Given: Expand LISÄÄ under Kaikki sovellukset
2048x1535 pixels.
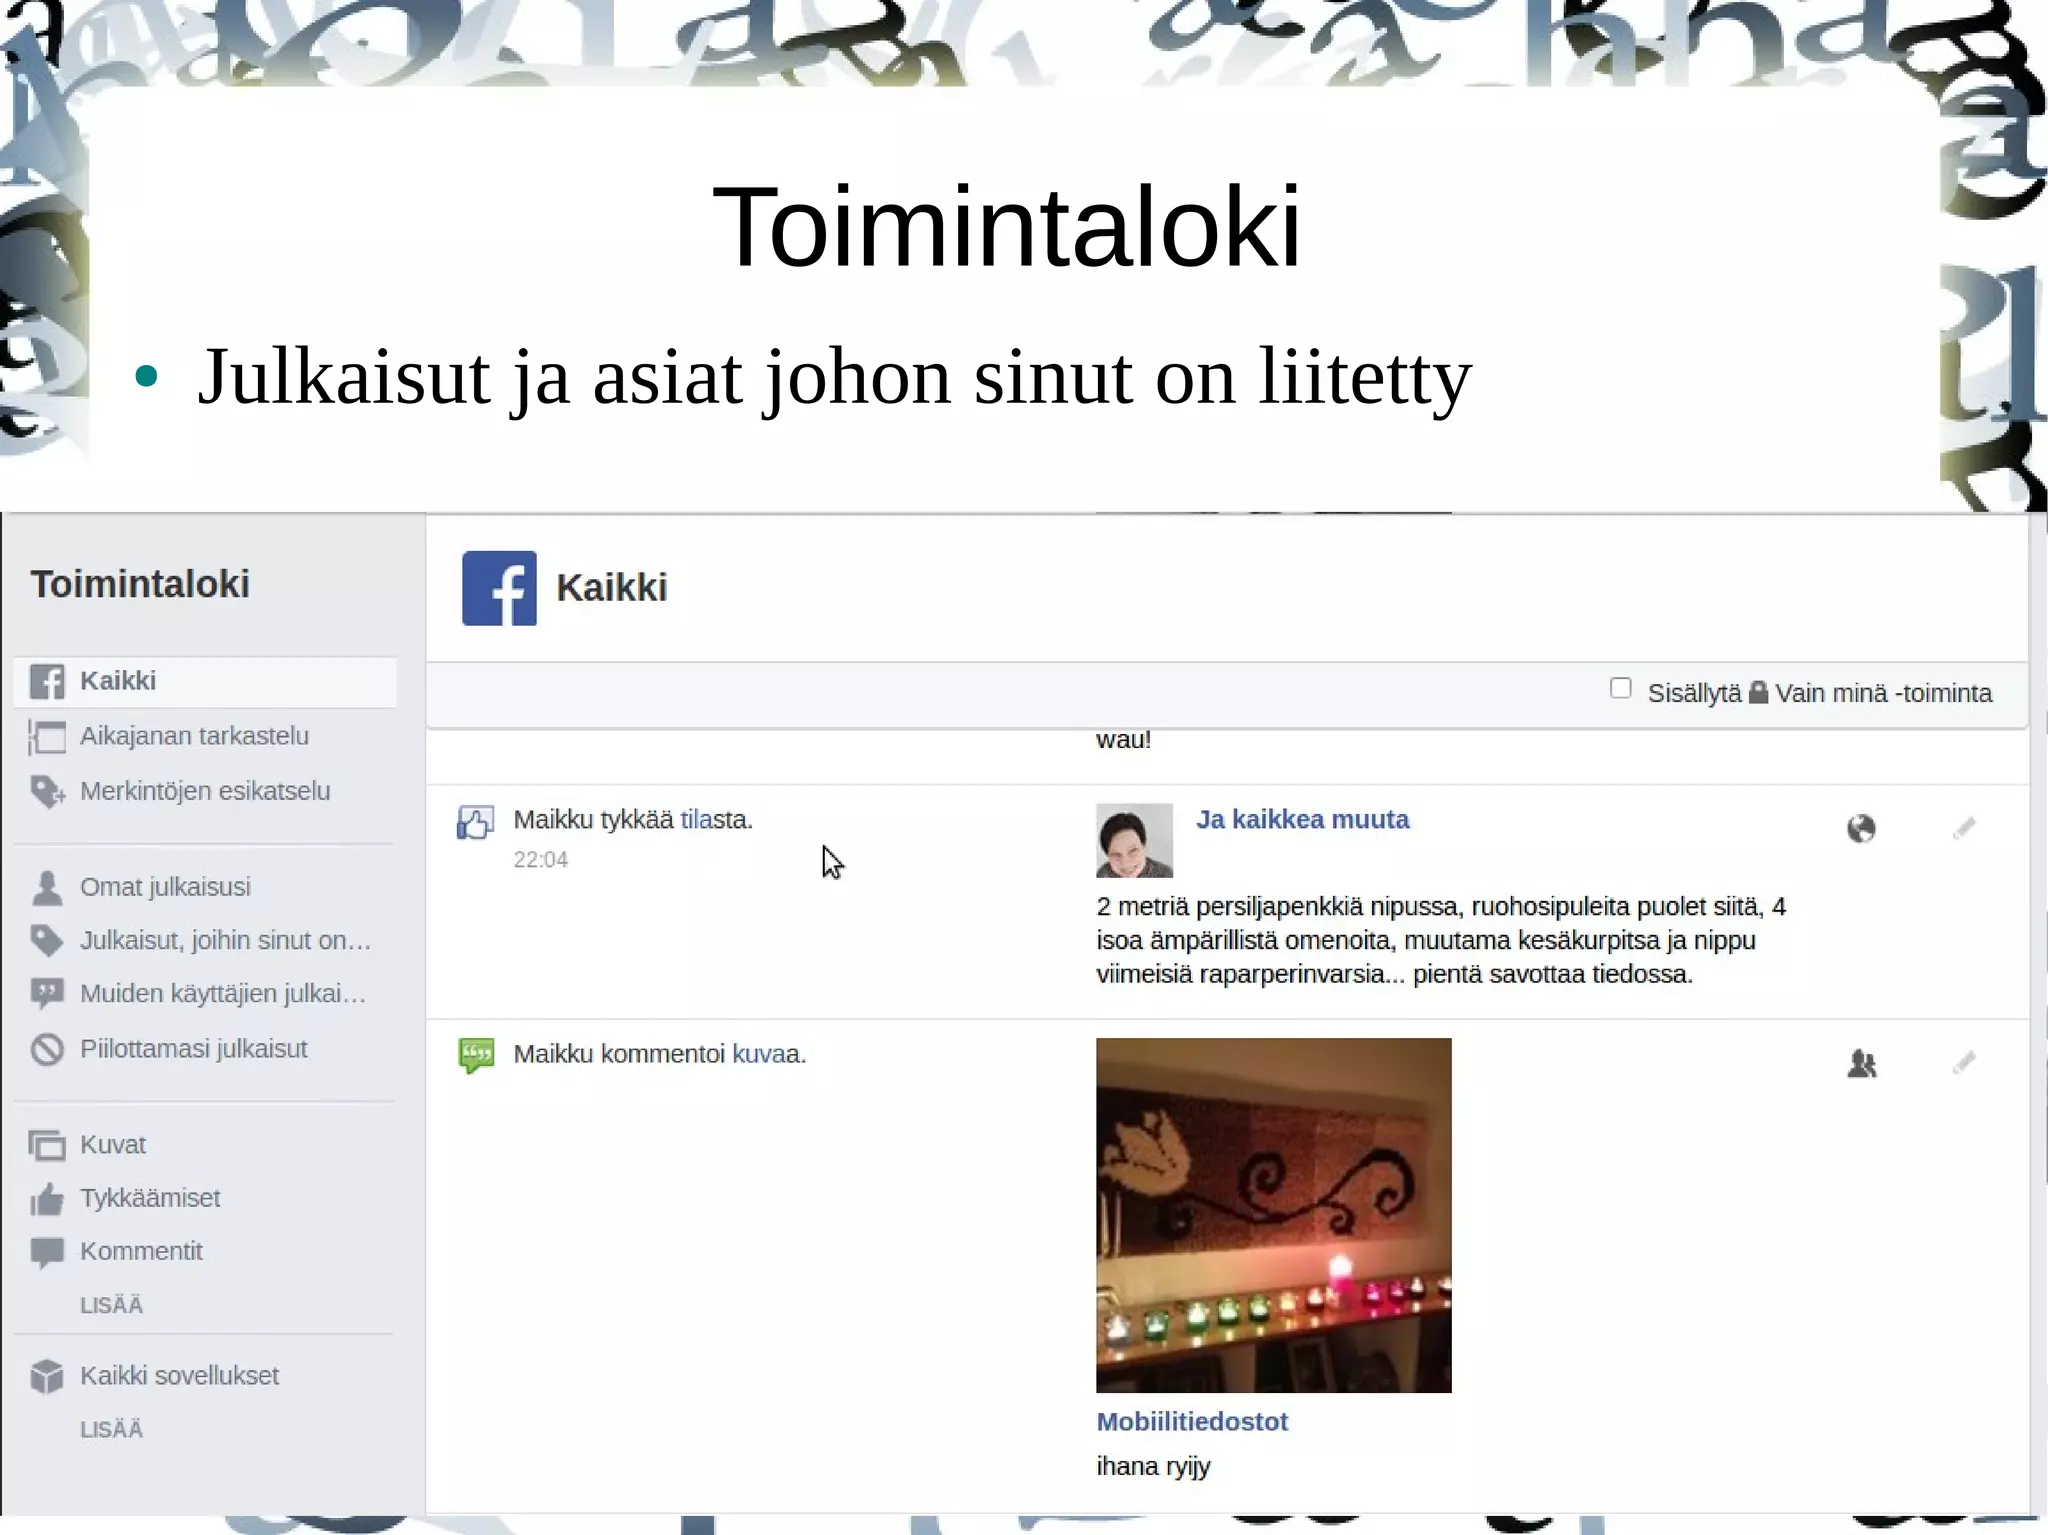Looking at the screenshot, I should [x=111, y=1430].
